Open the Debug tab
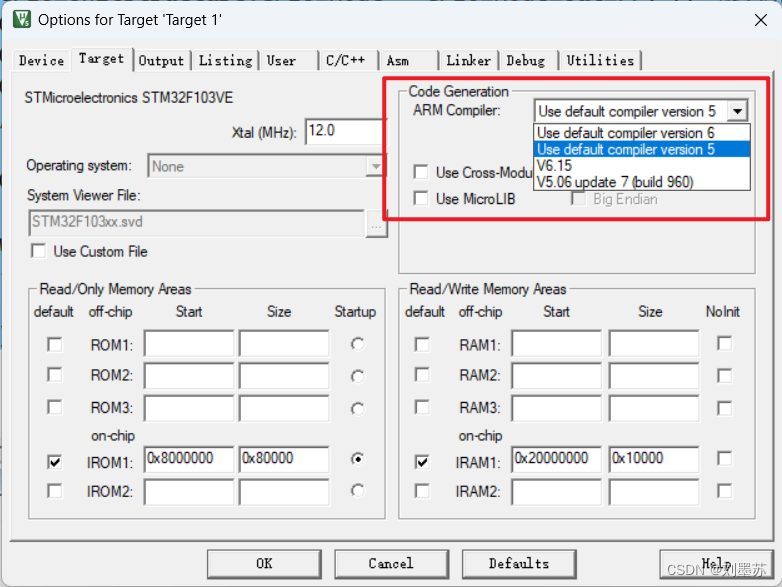Screen dimensions: 782x587 point(526,61)
